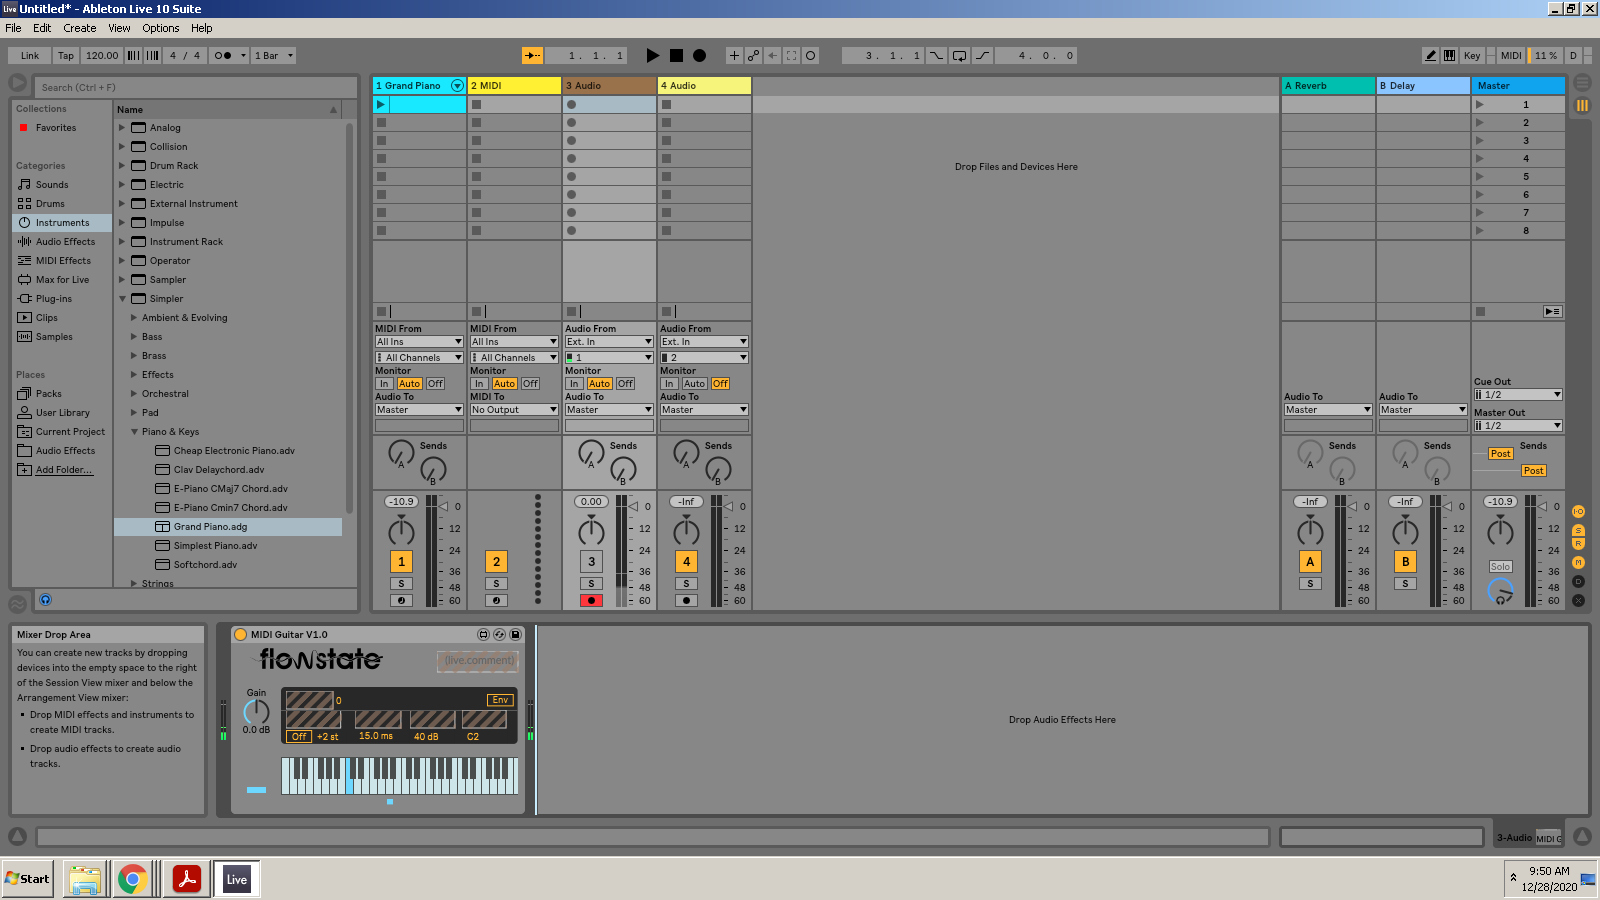Disarm the 3 Audio track record button

(591, 601)
